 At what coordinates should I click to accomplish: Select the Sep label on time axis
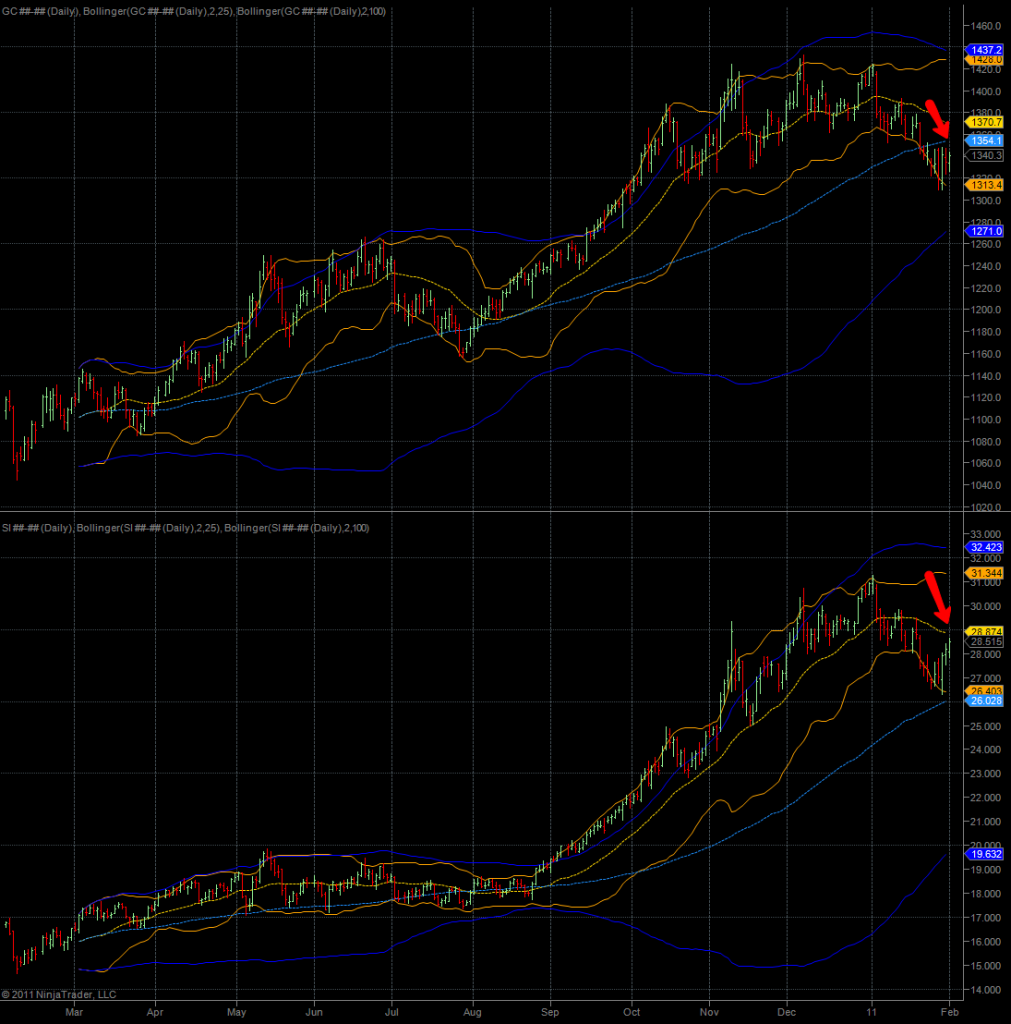[x=548, y=1010]
